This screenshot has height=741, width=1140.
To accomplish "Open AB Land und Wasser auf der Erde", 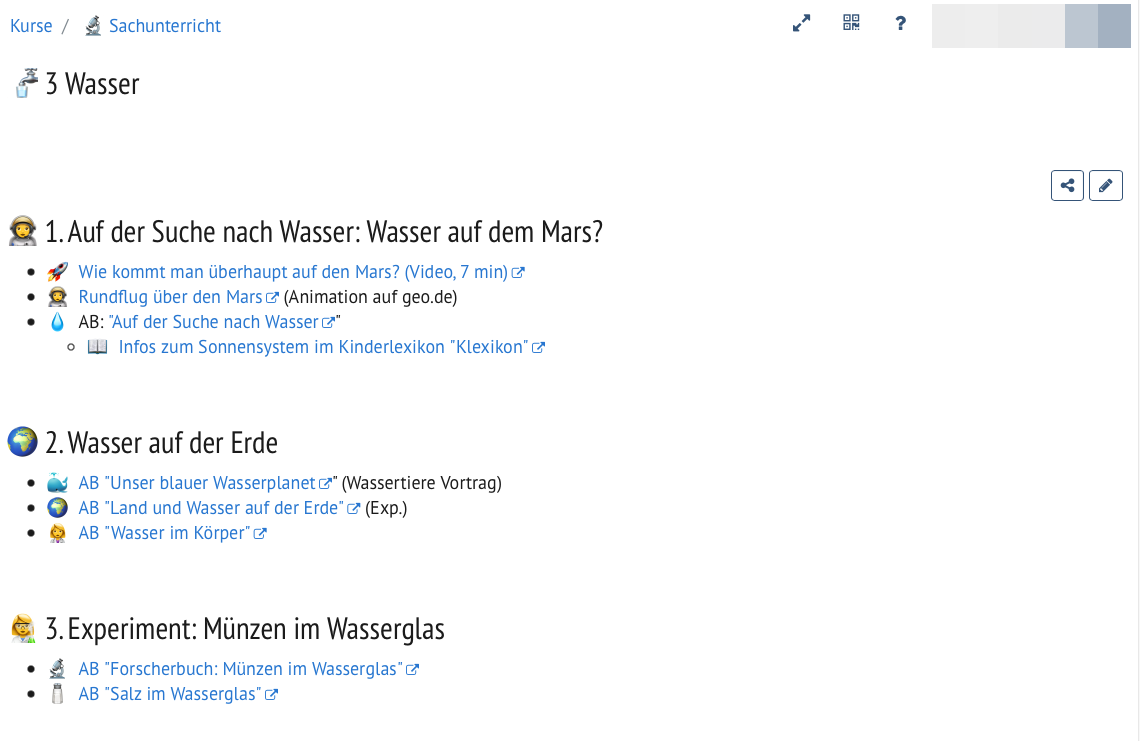I will point(211,508).
